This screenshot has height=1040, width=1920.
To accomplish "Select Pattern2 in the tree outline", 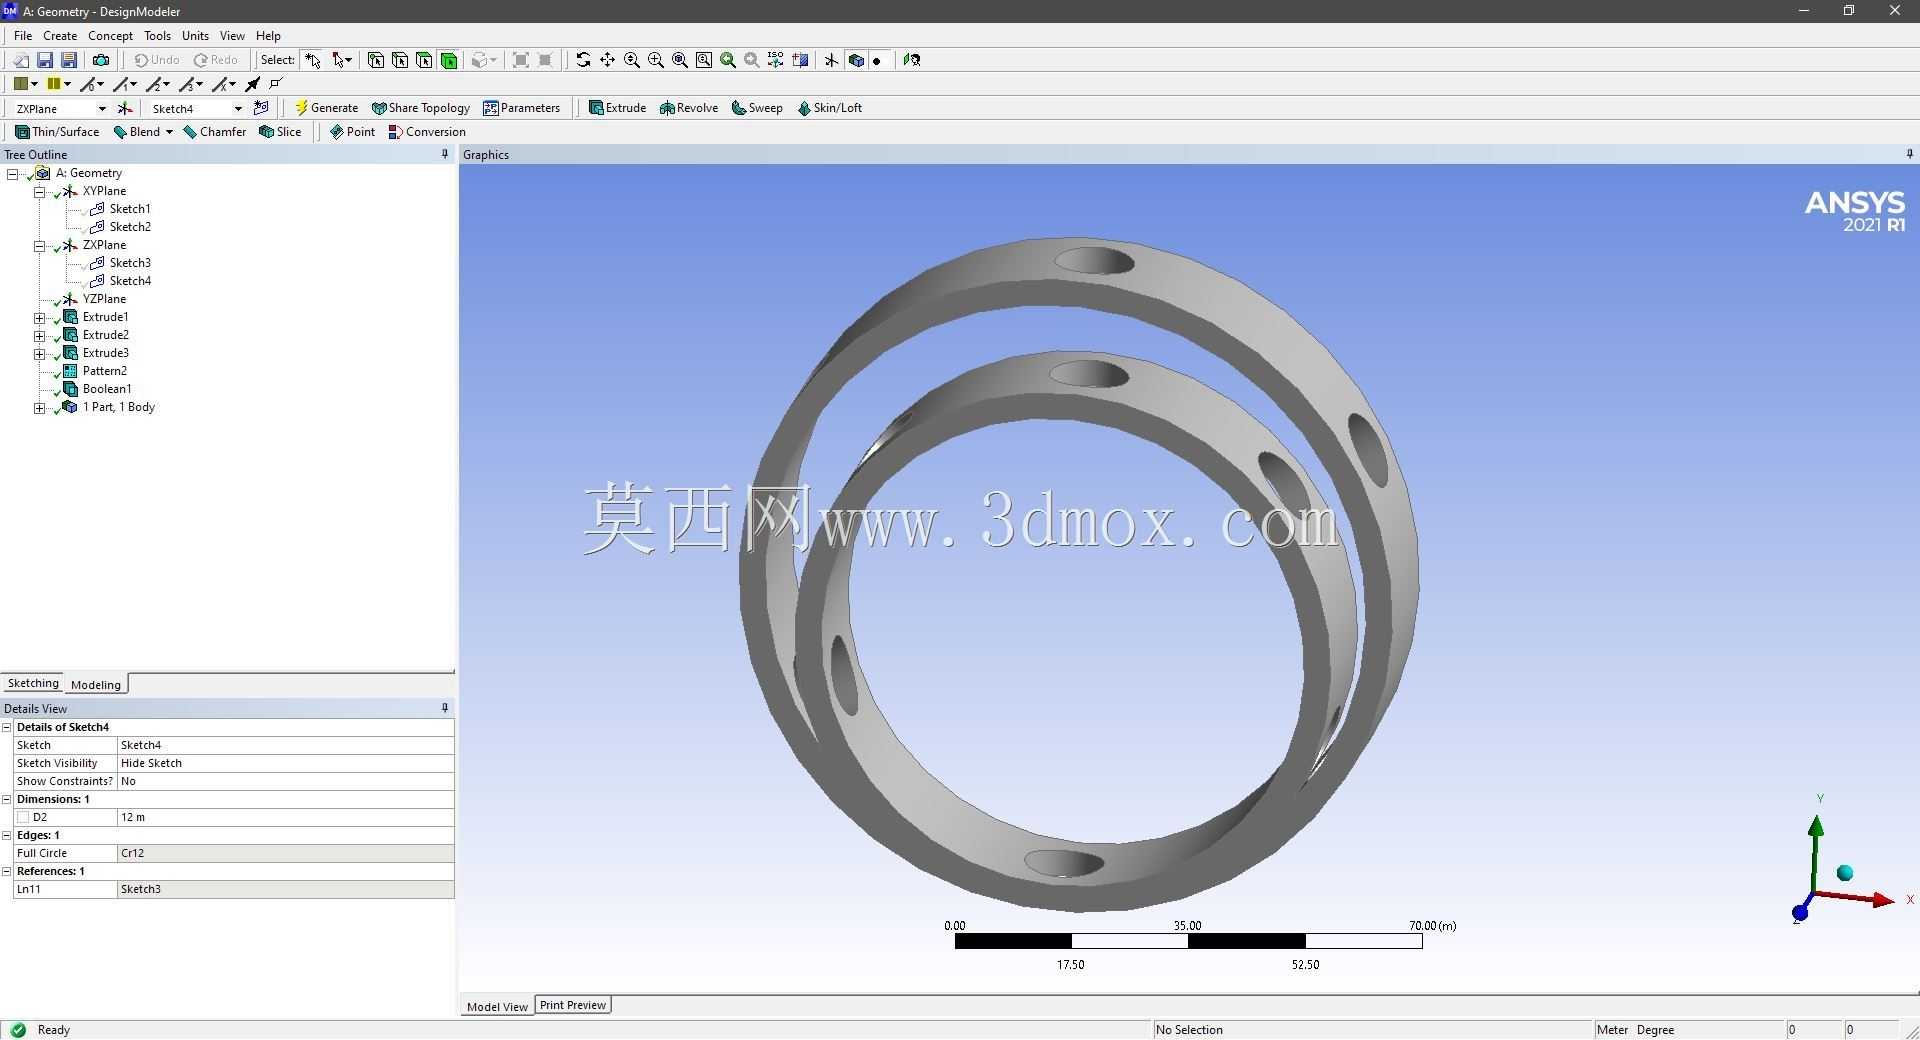I will [104, 371].
